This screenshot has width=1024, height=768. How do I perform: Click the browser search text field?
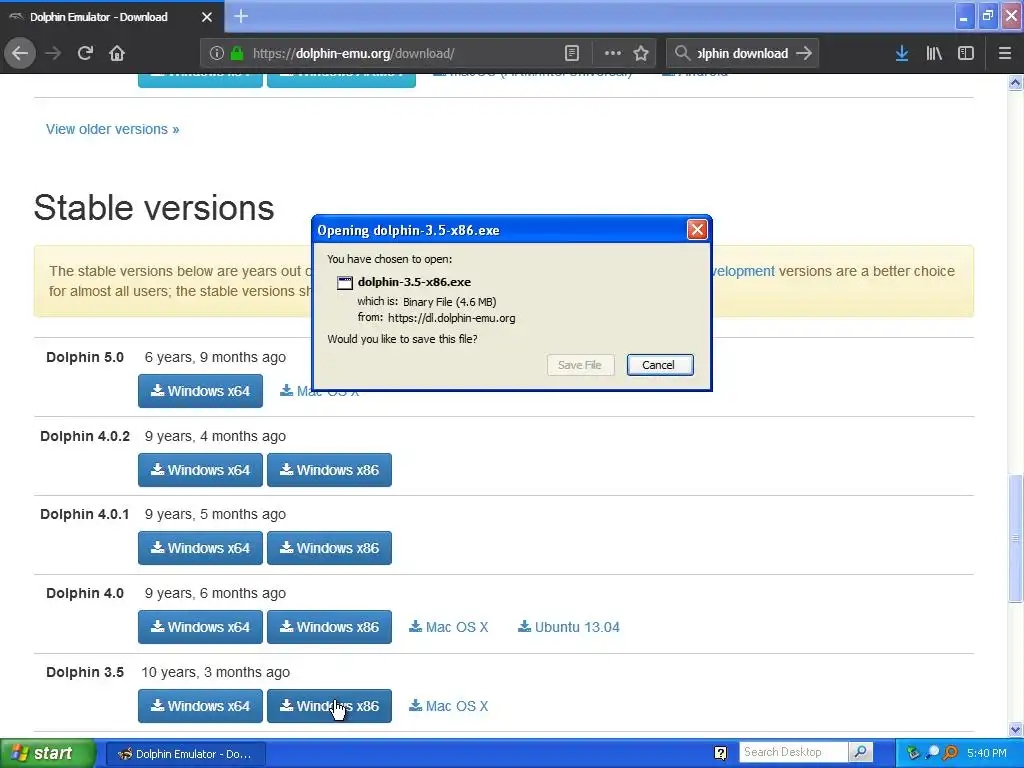743,54
